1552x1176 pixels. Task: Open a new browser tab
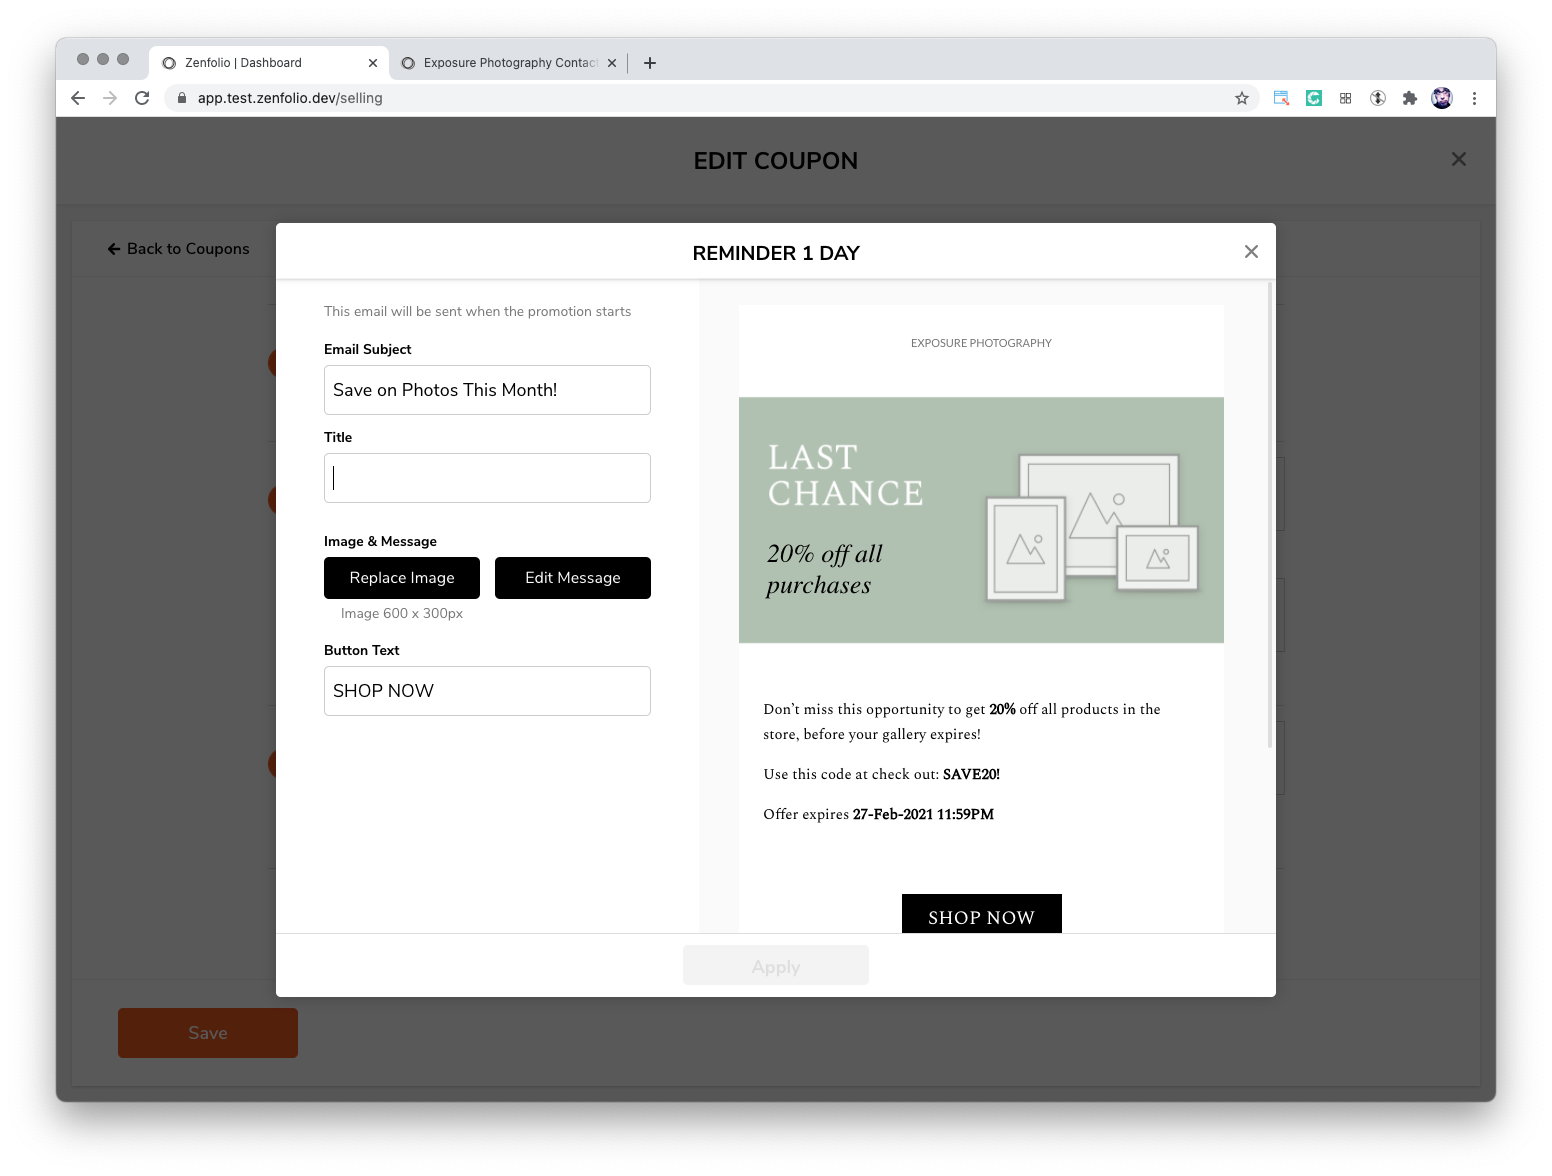point(649,62)
